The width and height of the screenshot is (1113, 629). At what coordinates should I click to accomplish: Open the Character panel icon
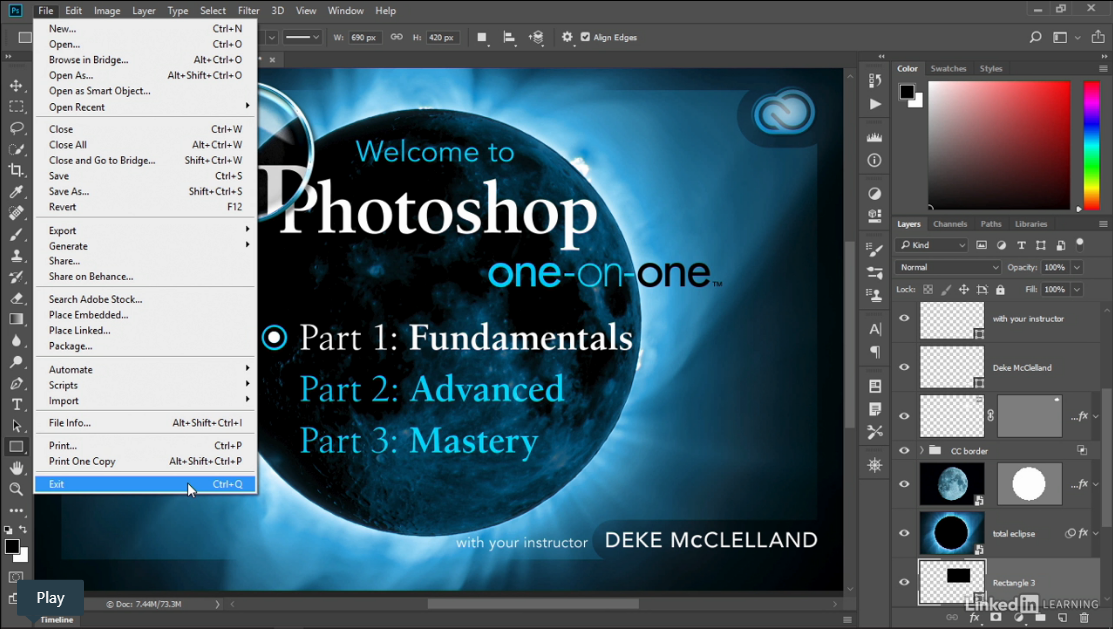(874, 329)
